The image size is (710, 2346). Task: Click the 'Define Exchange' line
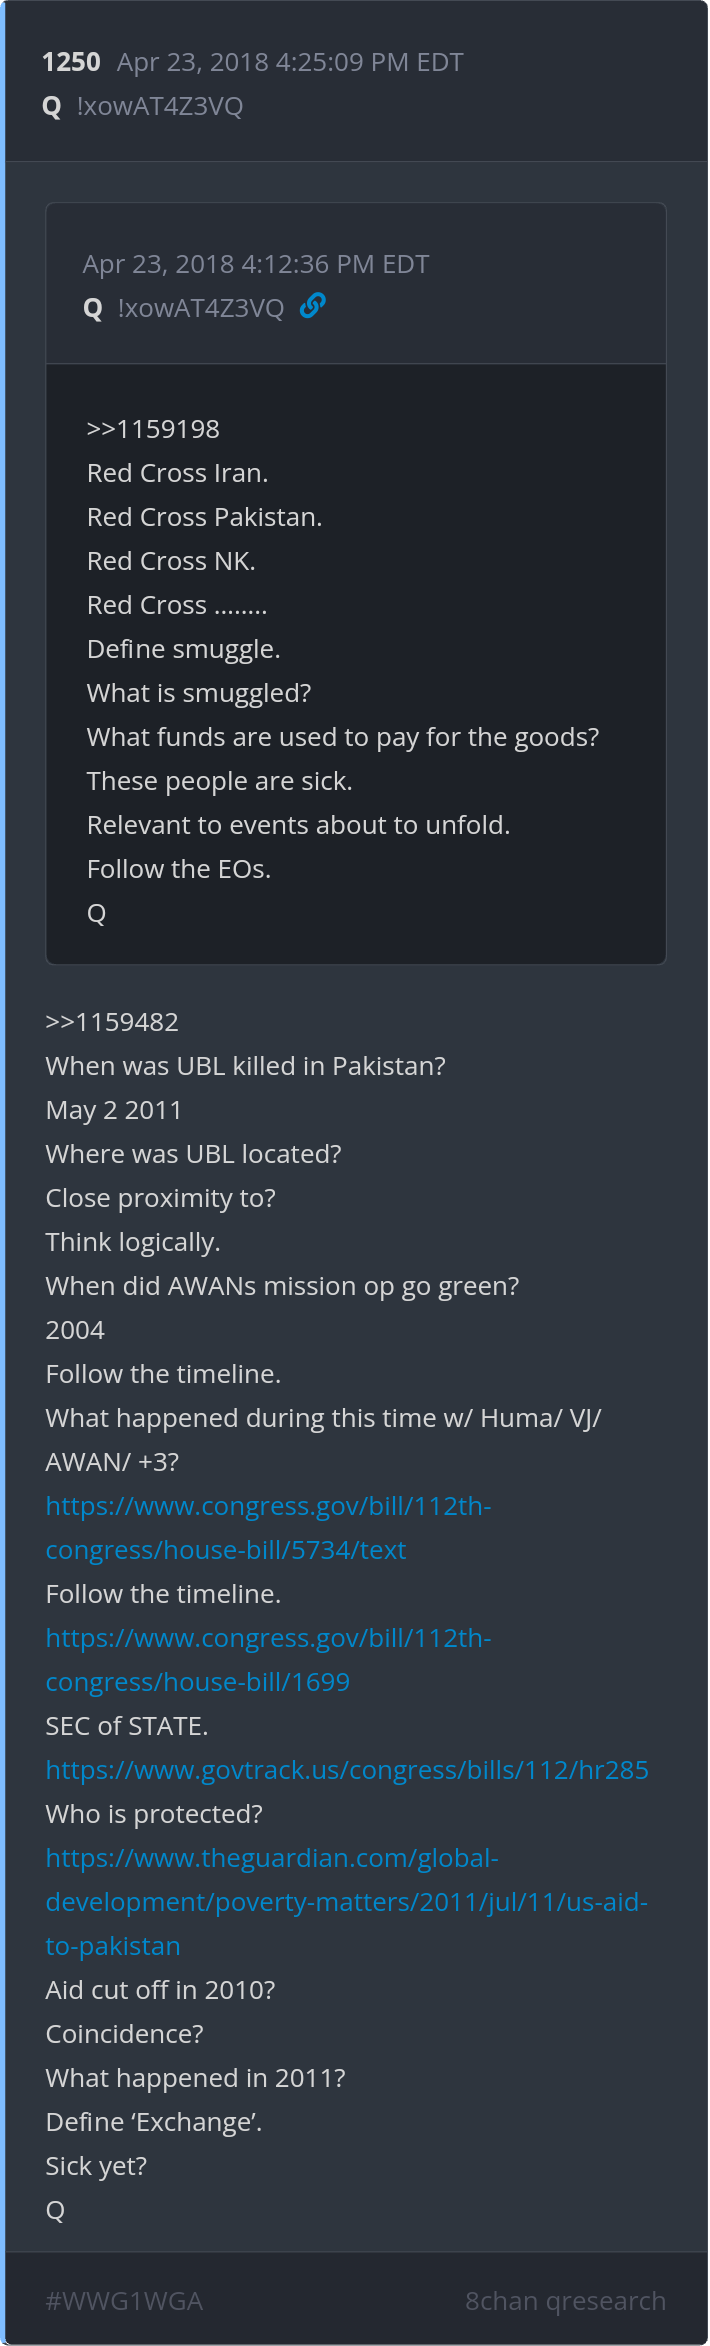[154, 2122]
